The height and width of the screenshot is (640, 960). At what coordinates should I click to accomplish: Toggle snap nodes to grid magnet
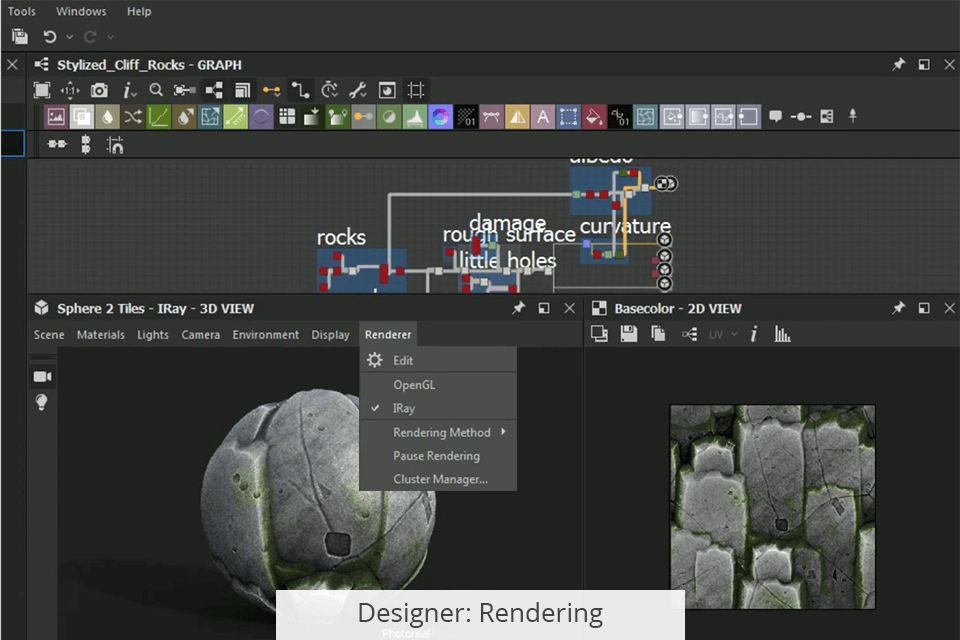coord(114,145)
